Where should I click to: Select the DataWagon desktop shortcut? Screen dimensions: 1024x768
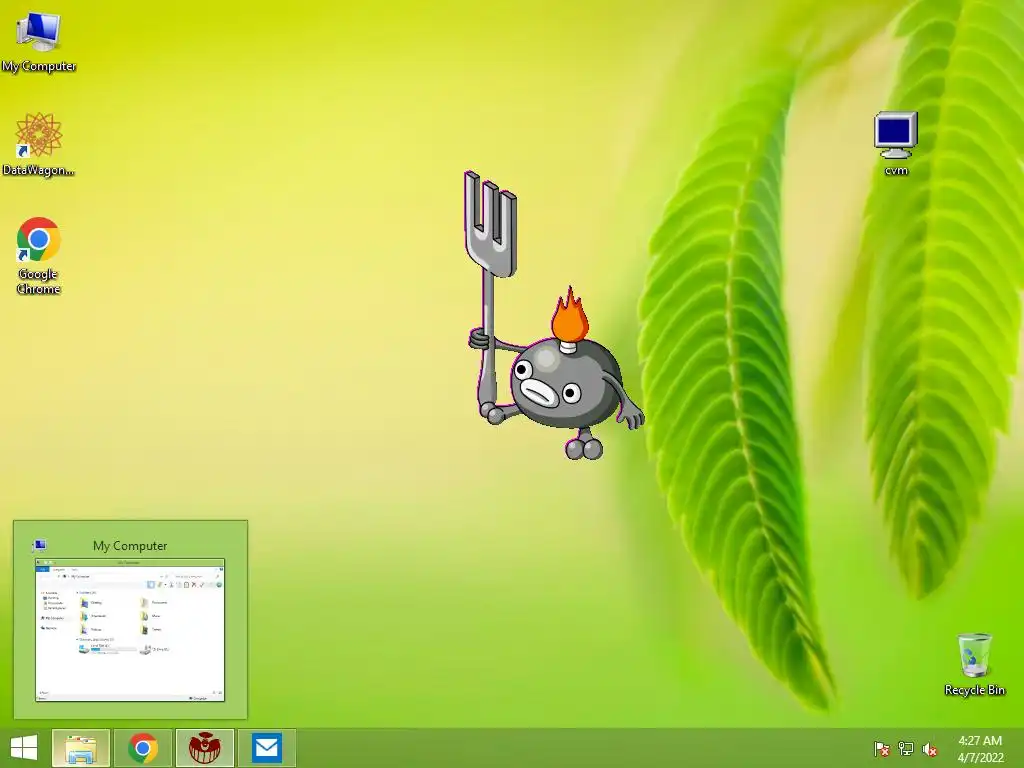tap(39, 144)
